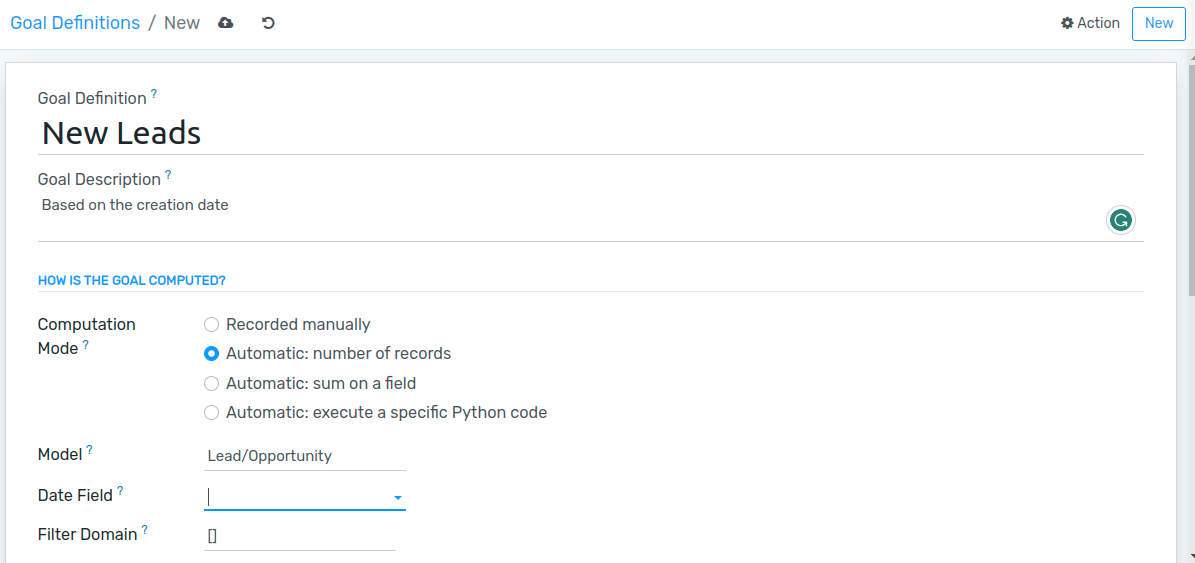Click the New button
Screen dimensions: 1195x563
coord(1159,24)
